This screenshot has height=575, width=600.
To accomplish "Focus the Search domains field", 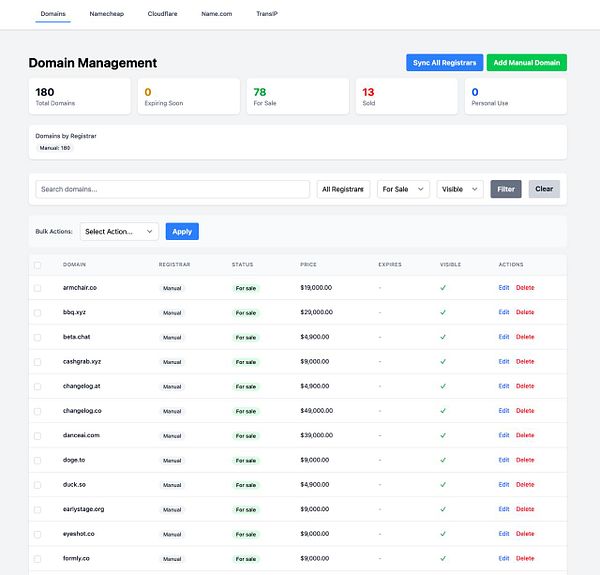I will 173,189.
